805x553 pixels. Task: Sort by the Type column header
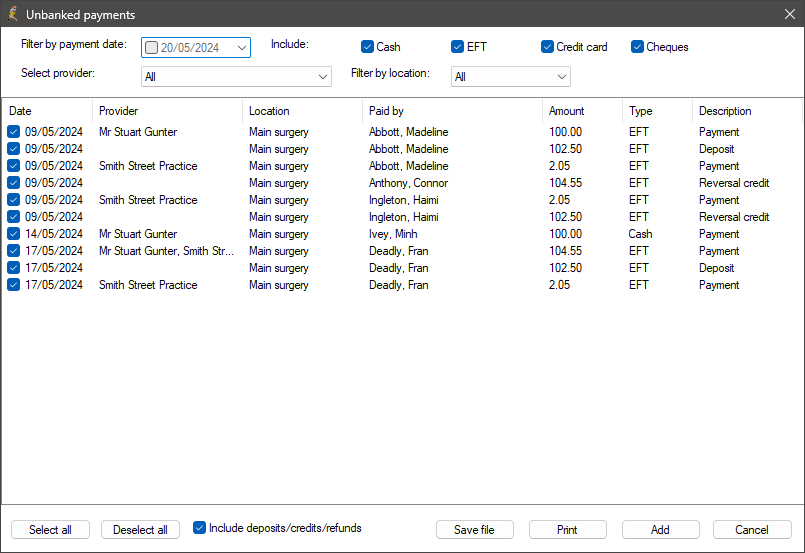[657, 111]
